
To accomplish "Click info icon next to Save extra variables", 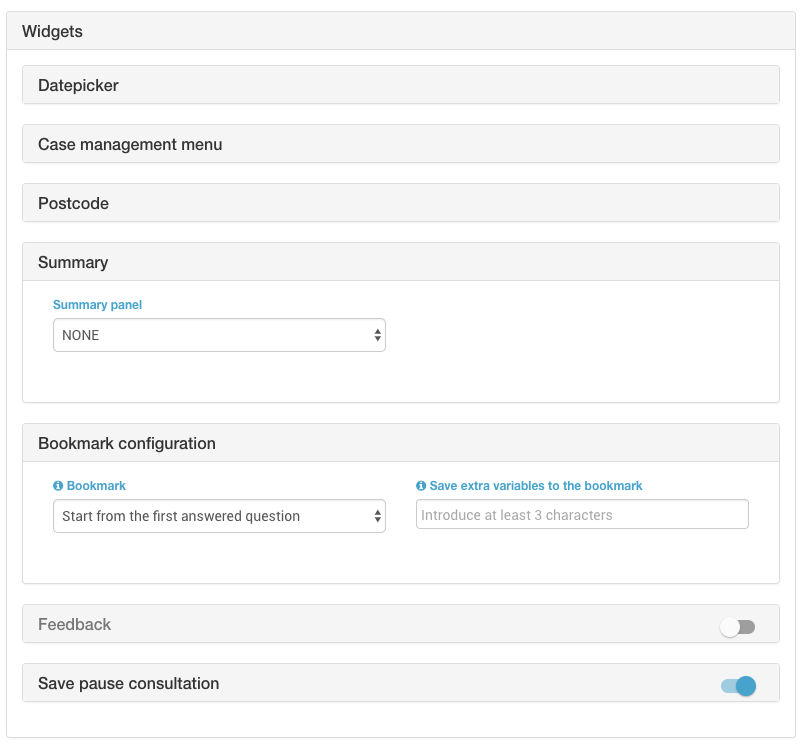I will point(420,486).
